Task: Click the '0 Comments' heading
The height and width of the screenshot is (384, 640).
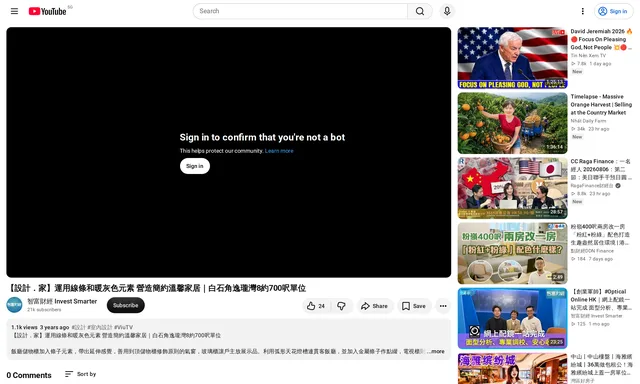Action: click(29, 375)
